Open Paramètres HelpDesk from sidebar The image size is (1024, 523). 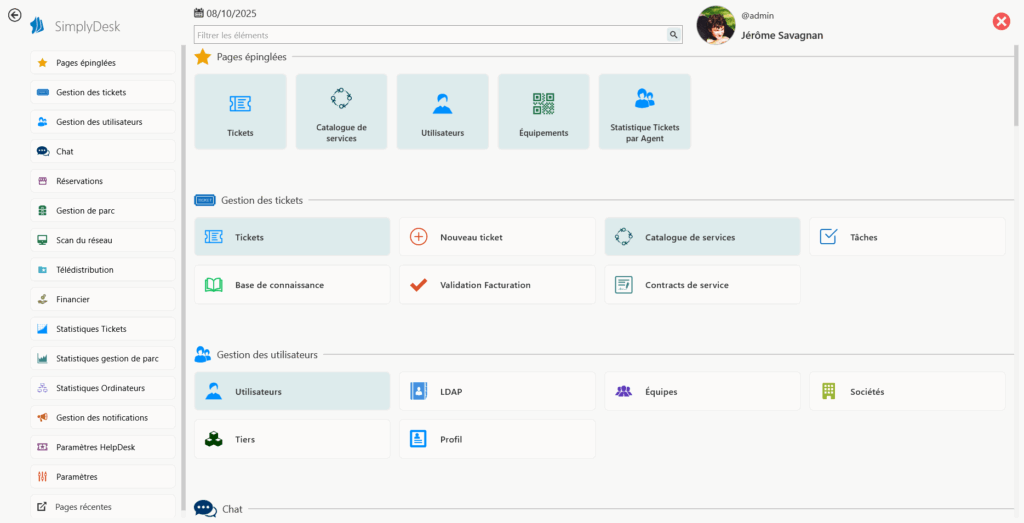click(102, 447)
